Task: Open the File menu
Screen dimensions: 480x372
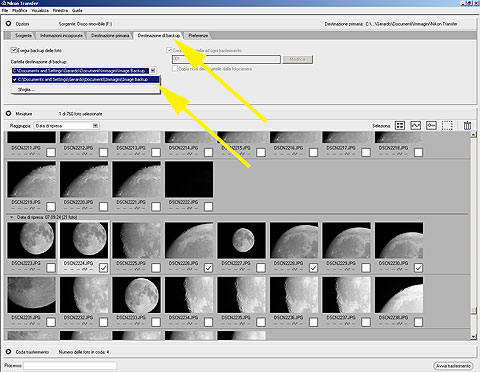Action: tap(5, 10)
